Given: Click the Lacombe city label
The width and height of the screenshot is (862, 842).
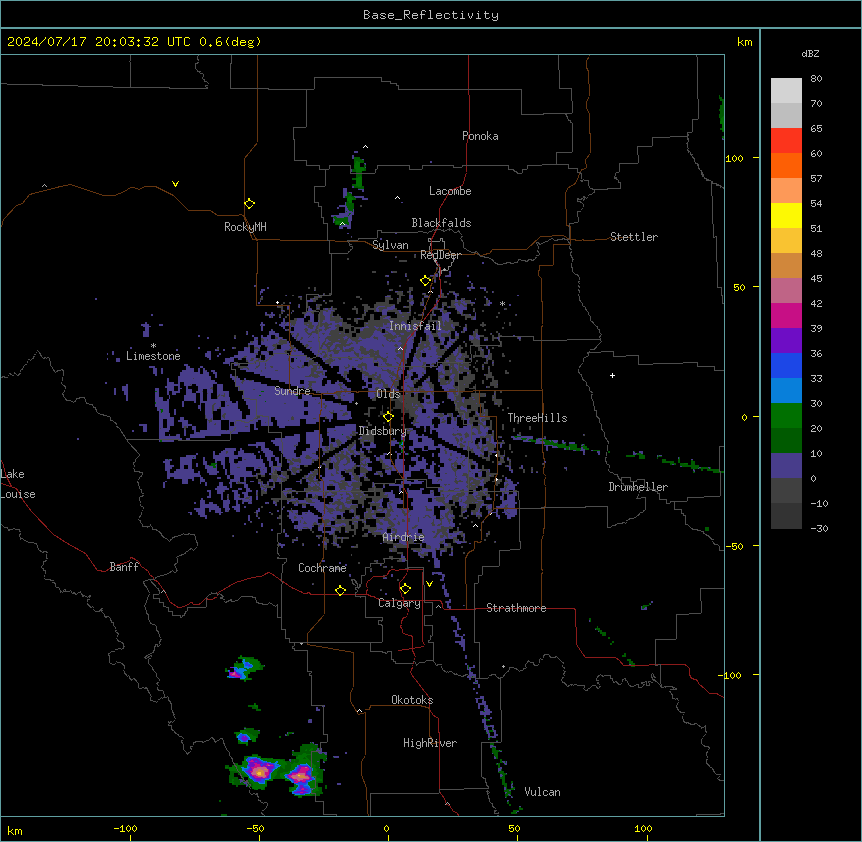Looking at the screenshot, I should click(450, 191).
